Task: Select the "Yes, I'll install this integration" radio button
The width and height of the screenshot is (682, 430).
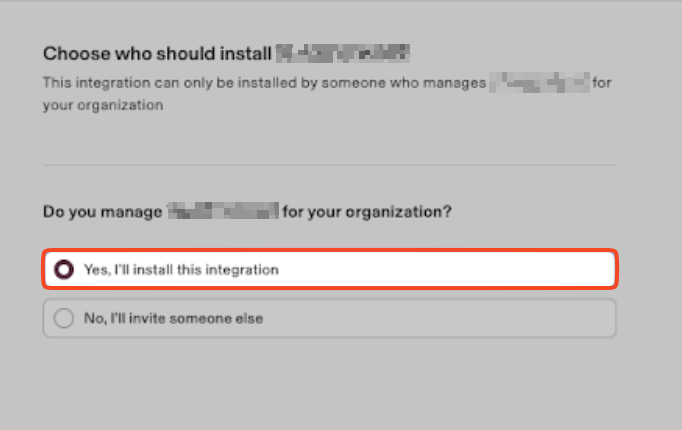Action: click(64, 269)
